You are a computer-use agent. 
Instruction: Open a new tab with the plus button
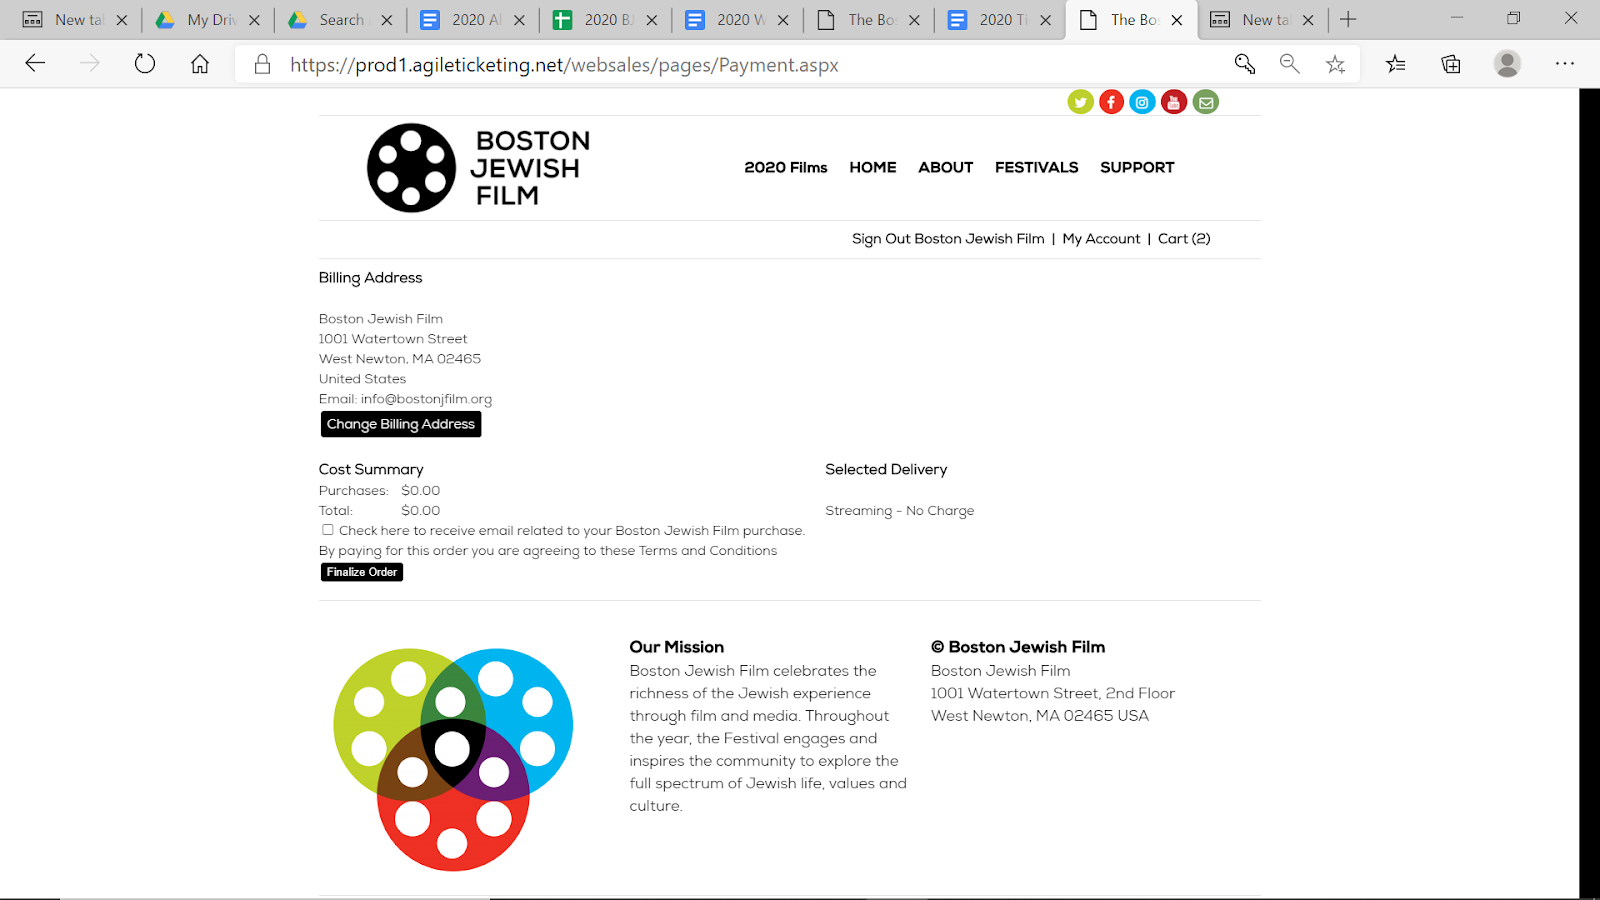click(x=1348, y=19)
